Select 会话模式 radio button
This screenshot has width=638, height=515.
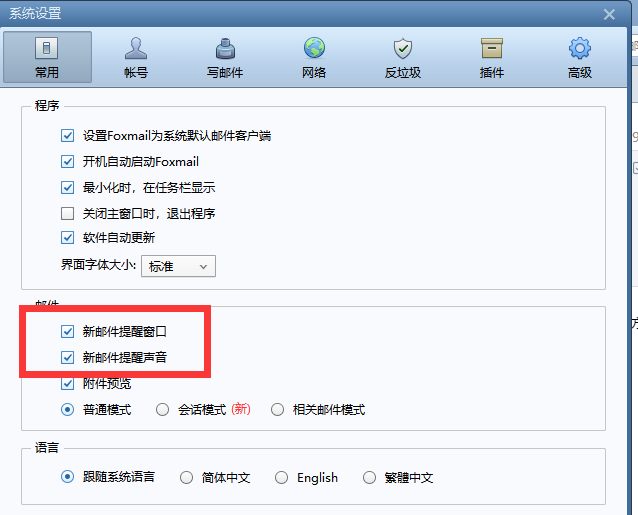pyautogui.click(x=163, y=409)
